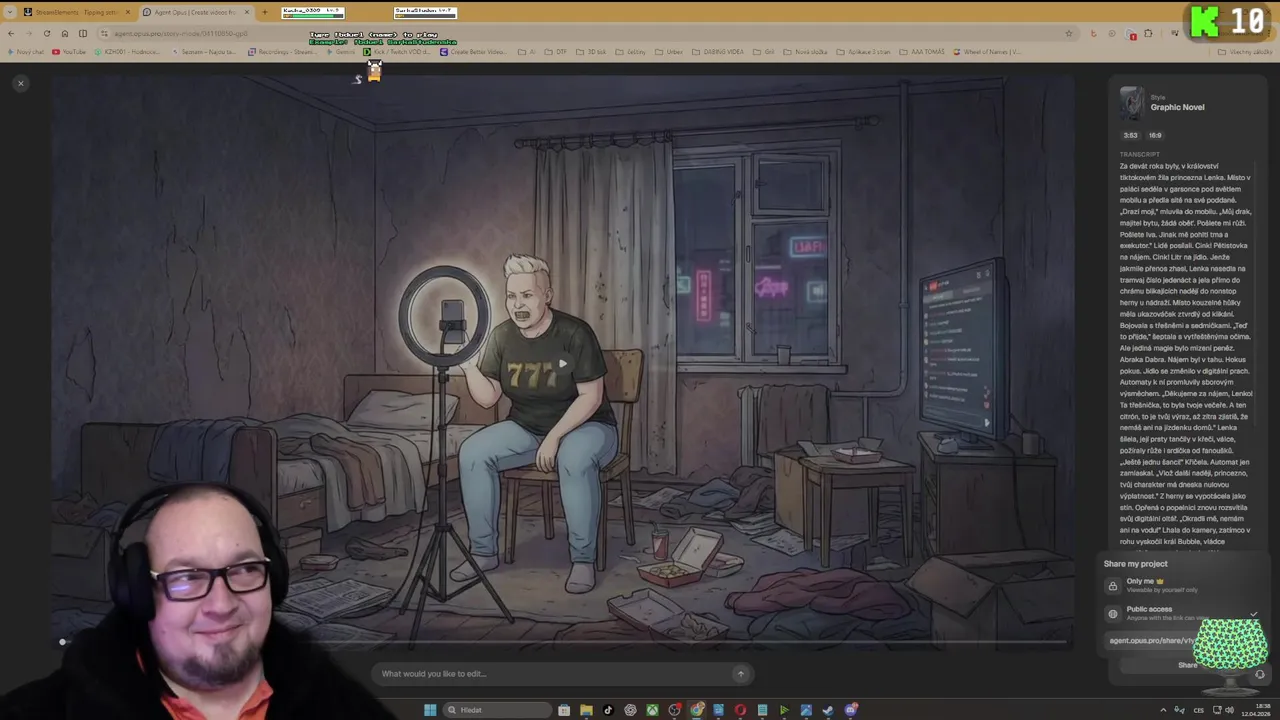Show hidden system tray icons
1280x720 pixels.
point(1163,710)
